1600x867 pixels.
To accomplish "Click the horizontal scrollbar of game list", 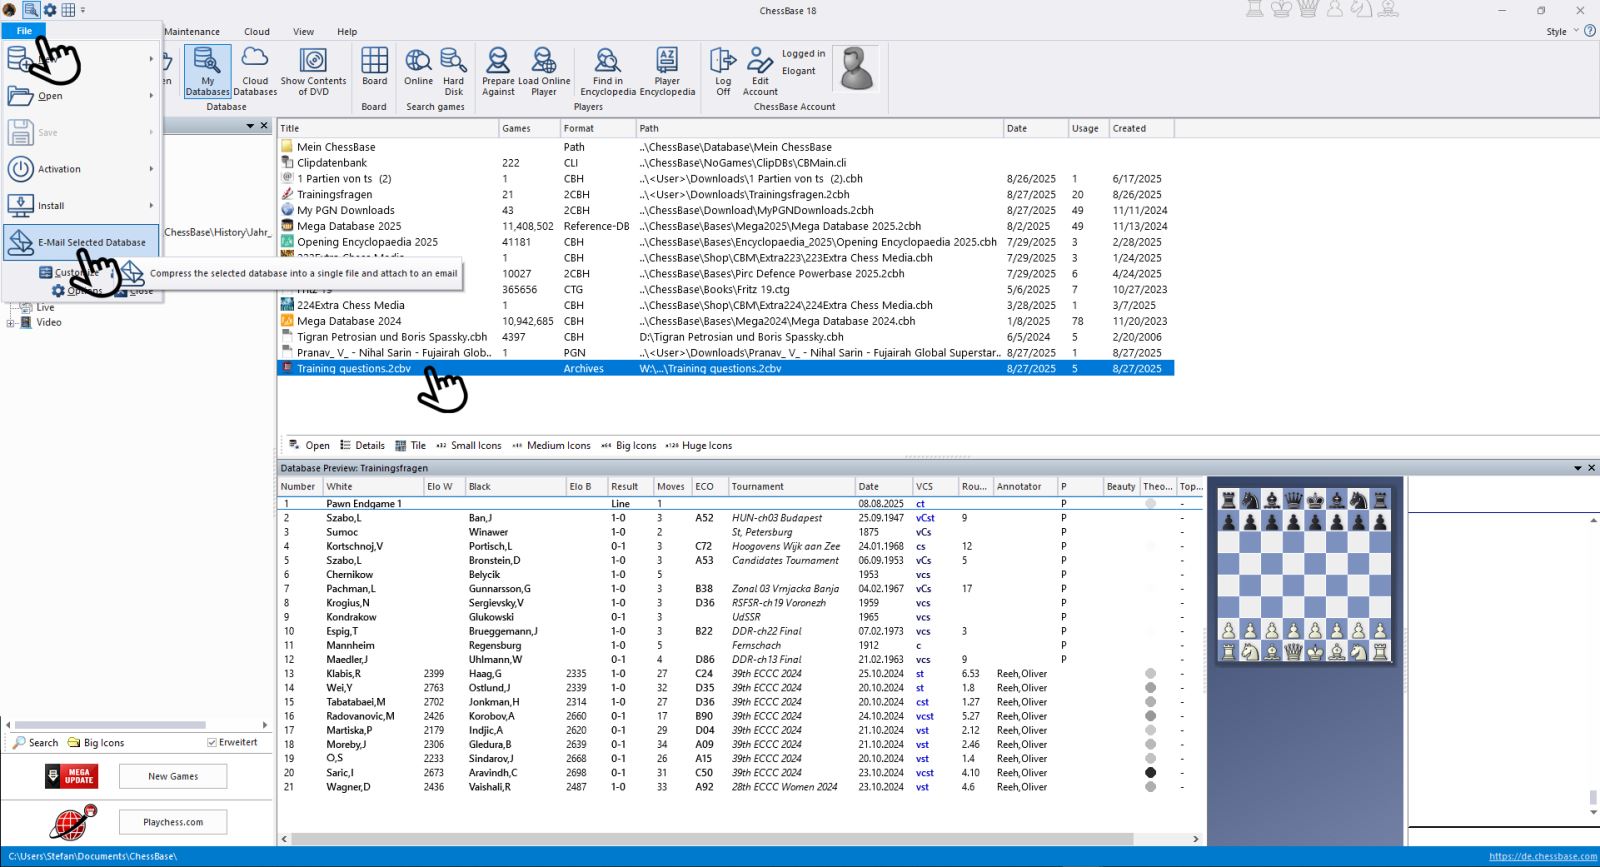I will [x=710, y=839].
